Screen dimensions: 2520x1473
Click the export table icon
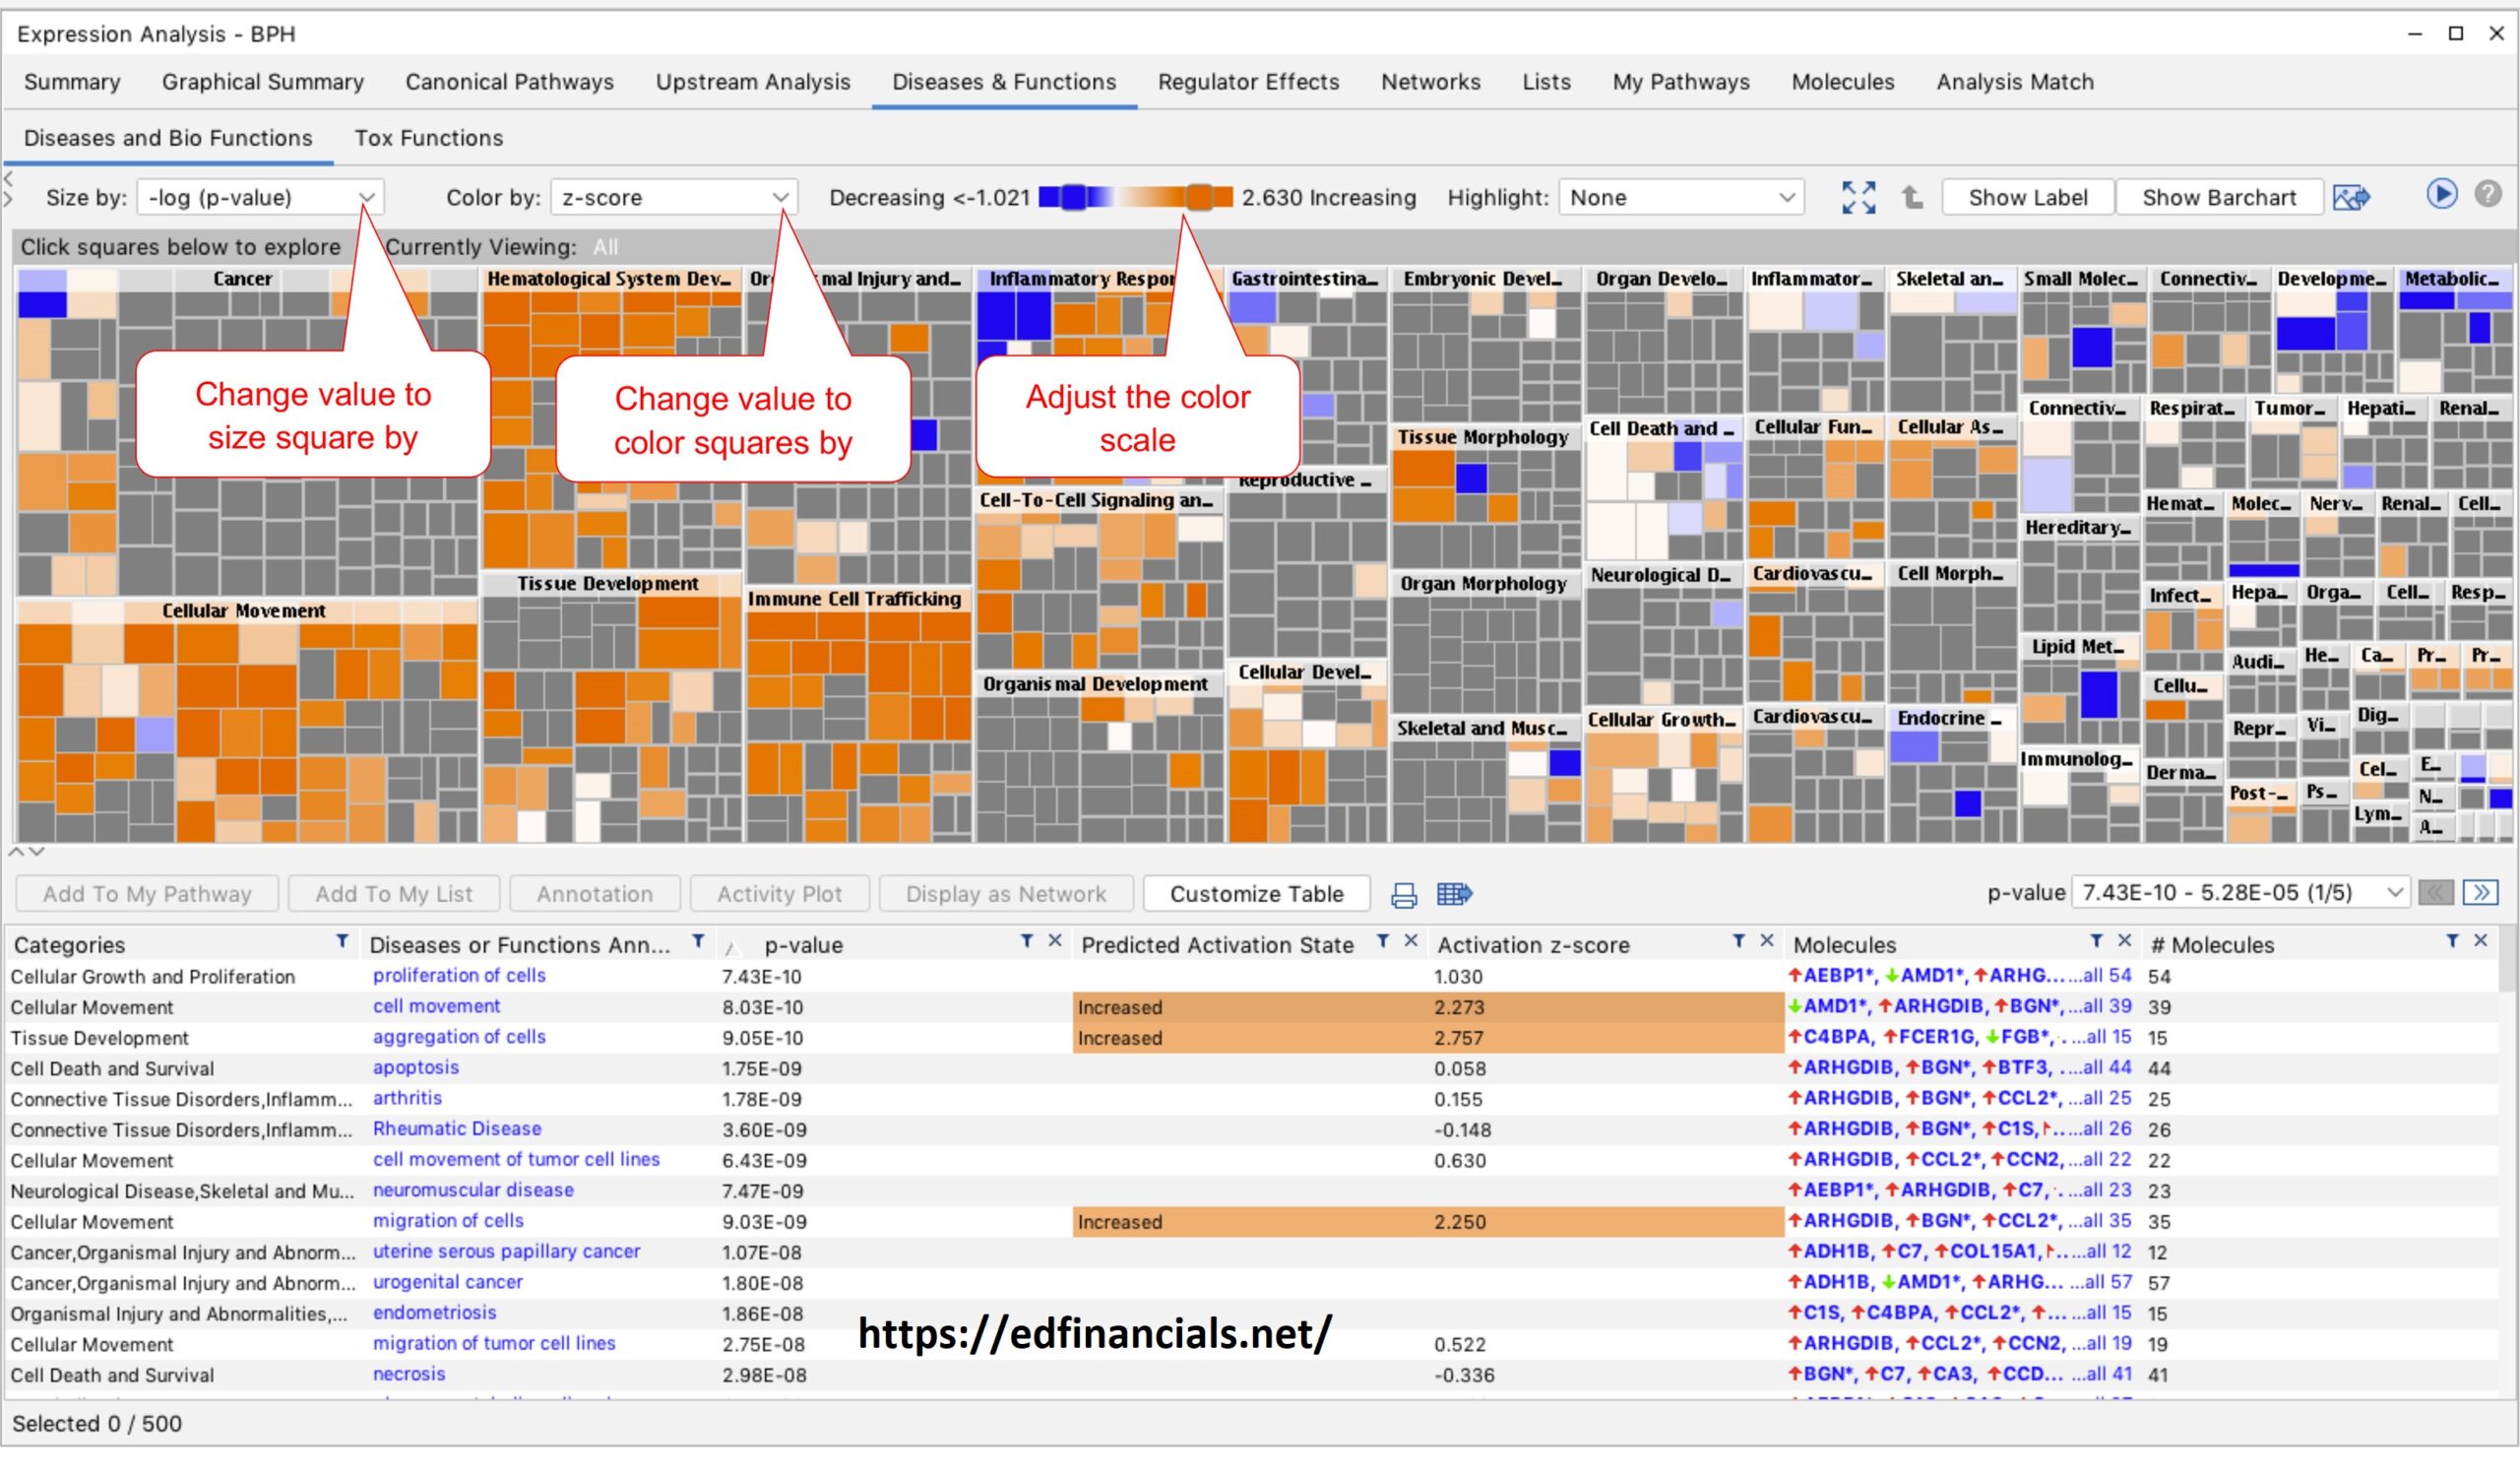coord(1454,894)
